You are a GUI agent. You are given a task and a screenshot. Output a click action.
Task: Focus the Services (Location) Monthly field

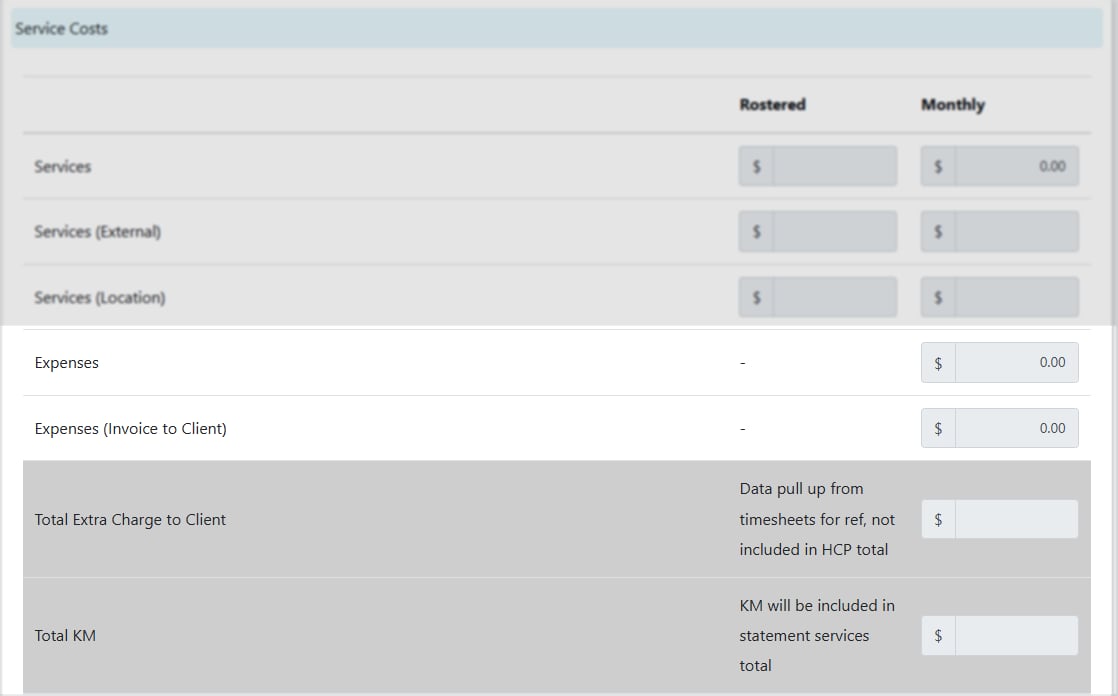click(x=1017, y=297)
